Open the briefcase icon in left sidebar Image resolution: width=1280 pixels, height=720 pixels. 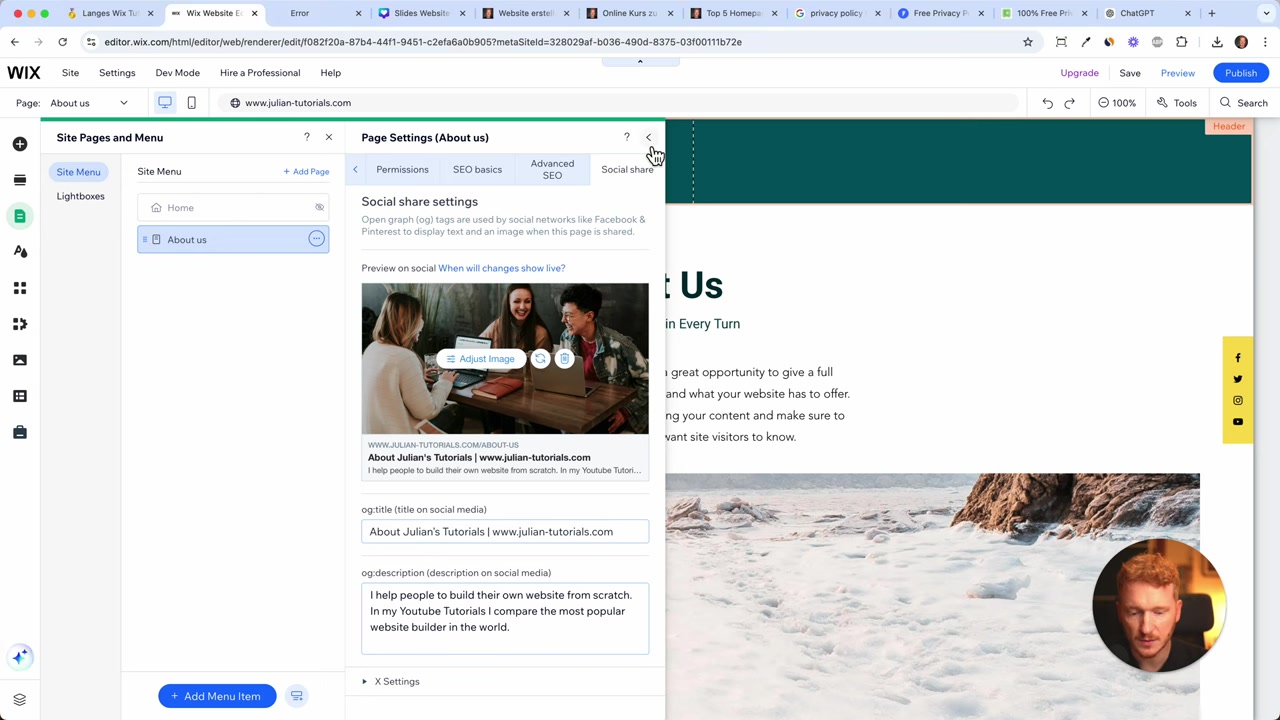click(20, 432)
